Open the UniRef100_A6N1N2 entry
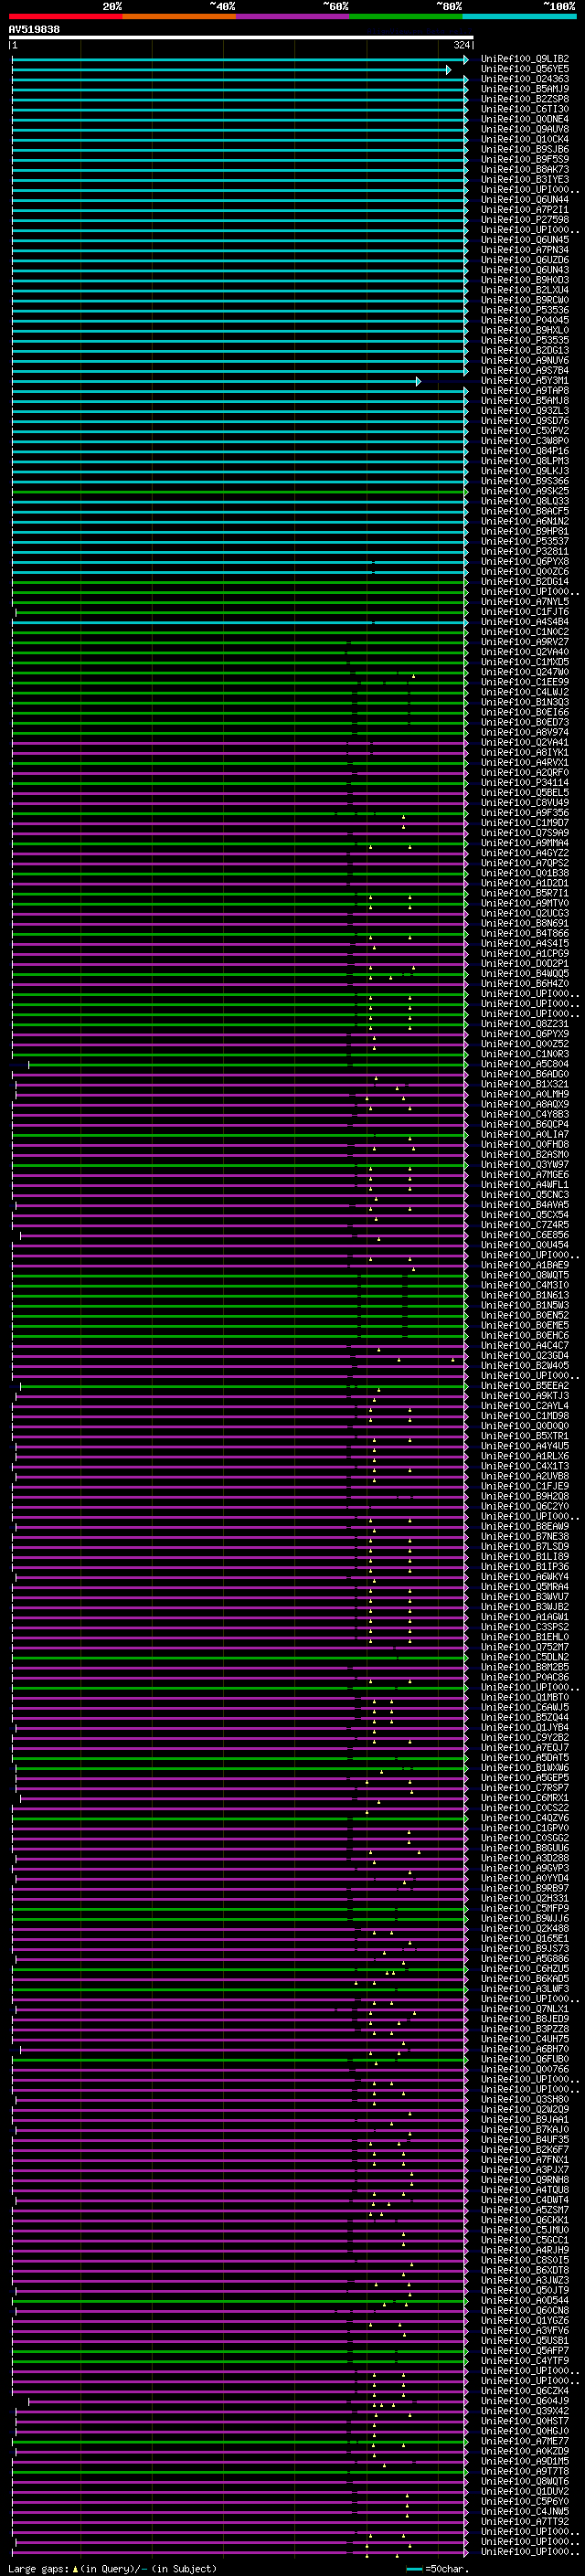Viewport: 585px width, 2576px height. [x=525, y=521]
